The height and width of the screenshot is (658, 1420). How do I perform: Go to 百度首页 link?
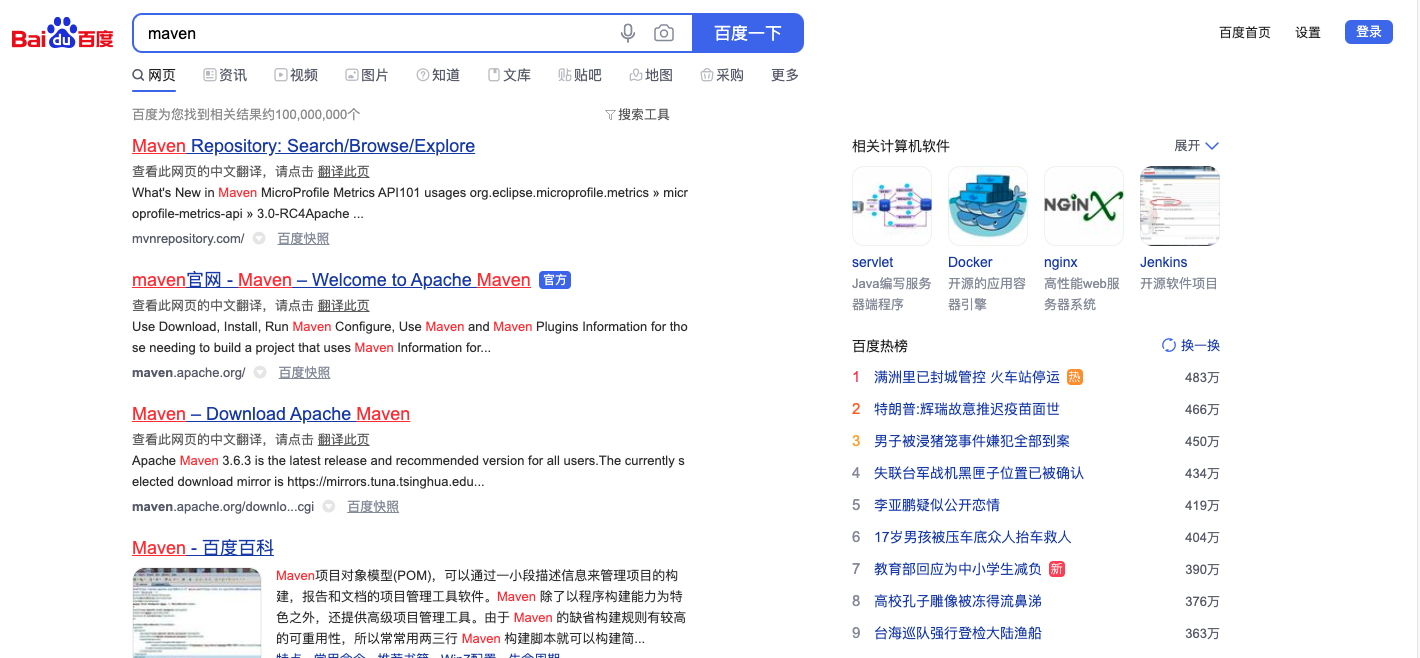tap(1245, 32)
